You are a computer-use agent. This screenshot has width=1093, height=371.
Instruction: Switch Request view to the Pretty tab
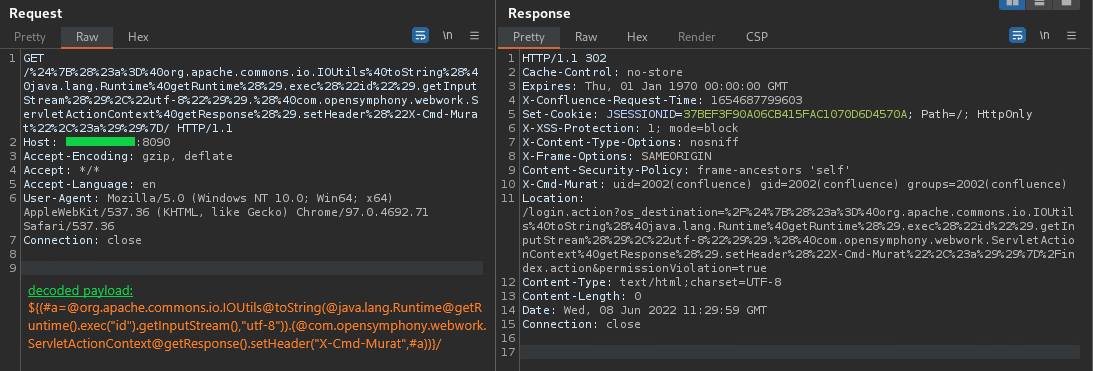30,37
